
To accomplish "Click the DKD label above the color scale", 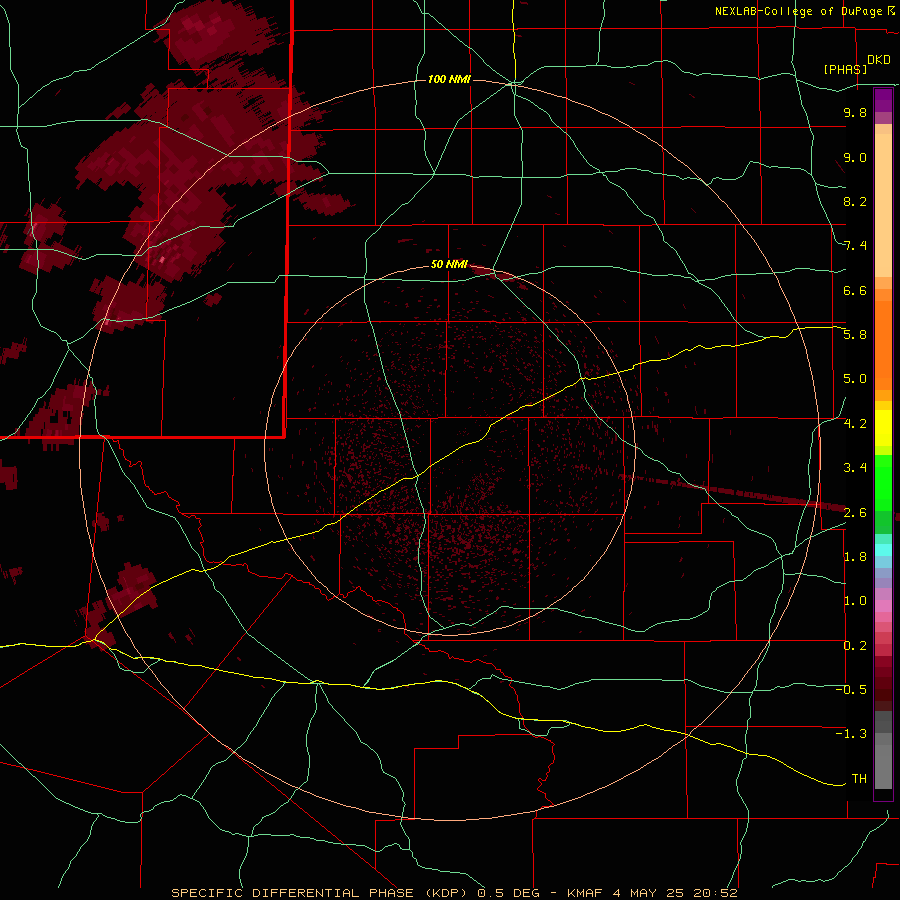I will click(879, 60).
